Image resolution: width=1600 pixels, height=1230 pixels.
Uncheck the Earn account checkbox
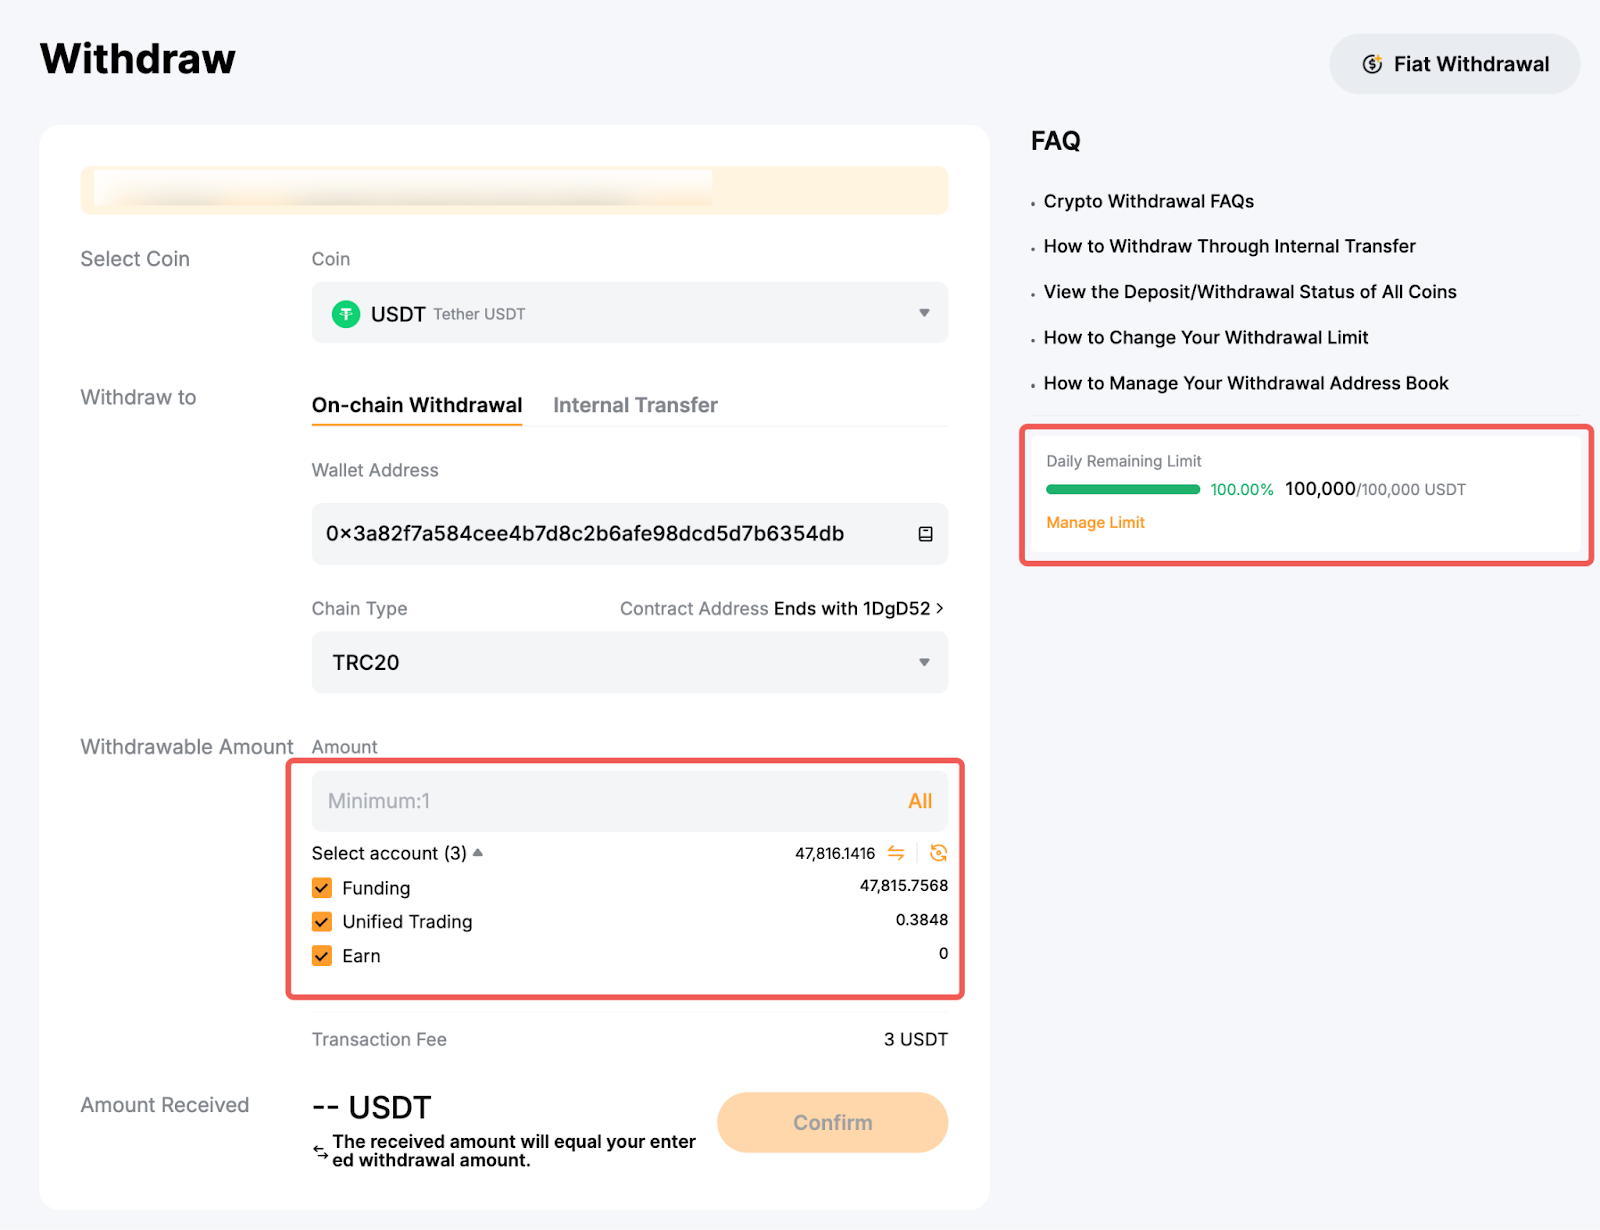[x=322, y=956]
